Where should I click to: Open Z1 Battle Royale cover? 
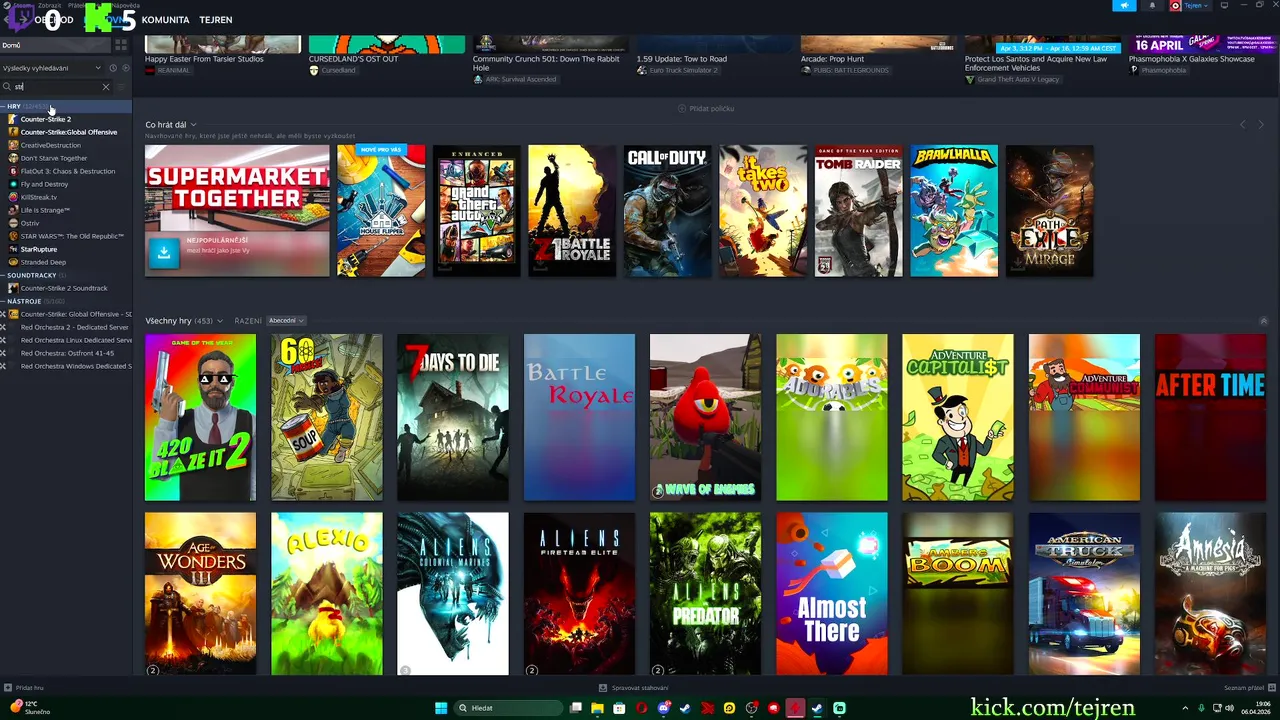(572, 211)
